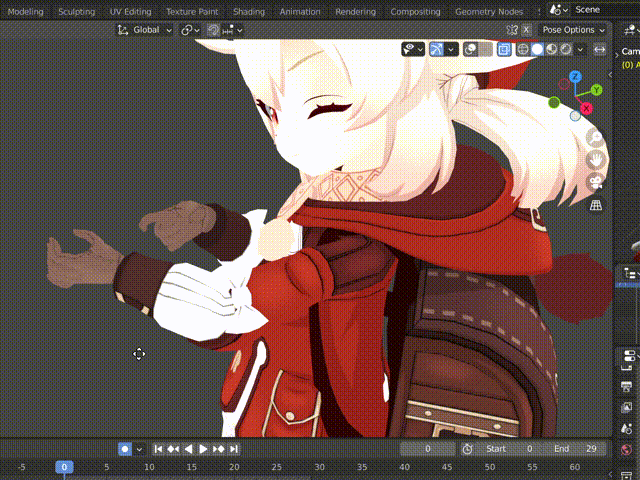Toggle the snapping magnet icon

click(213, 30)
